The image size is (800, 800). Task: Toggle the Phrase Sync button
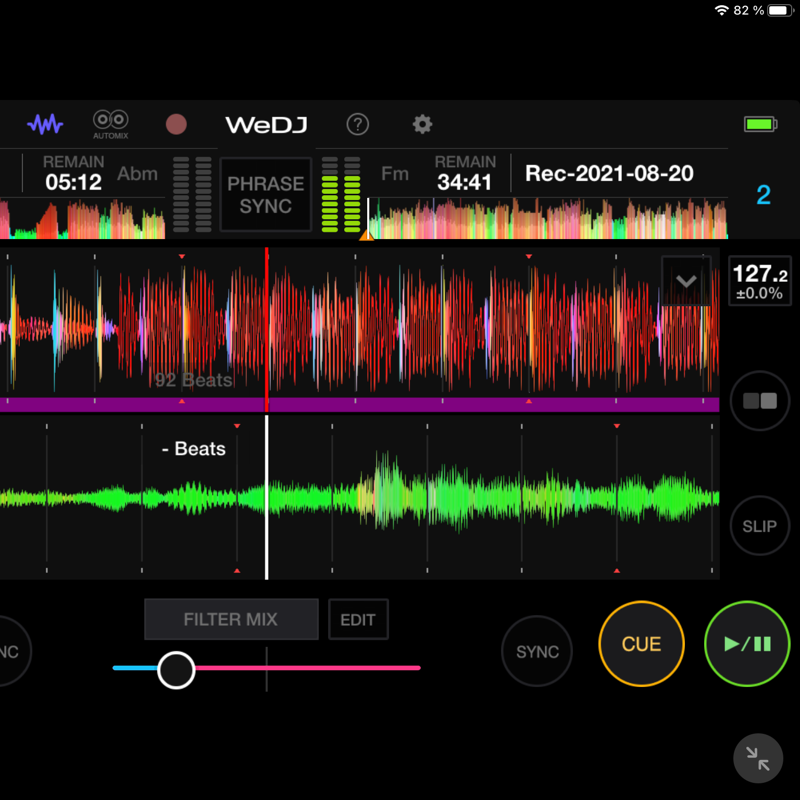click(265, 194)
